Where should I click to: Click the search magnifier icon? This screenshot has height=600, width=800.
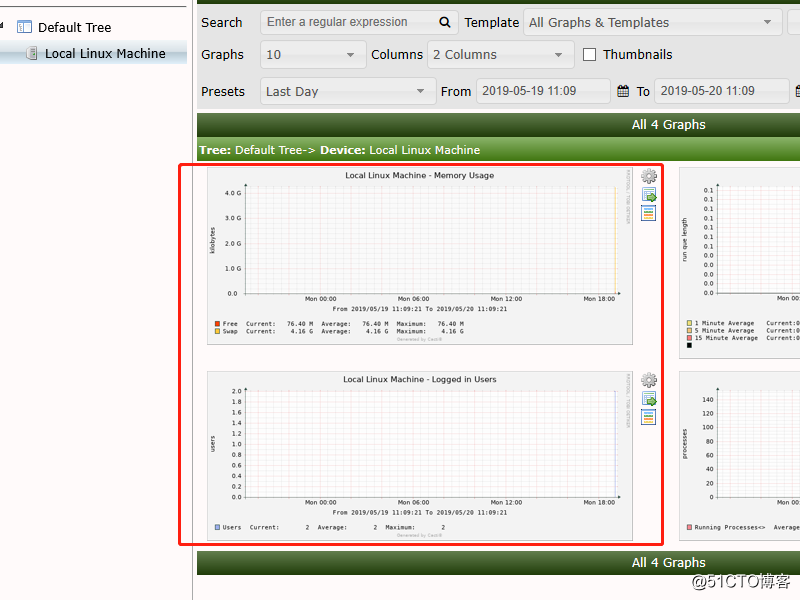[x=445, y=22]
